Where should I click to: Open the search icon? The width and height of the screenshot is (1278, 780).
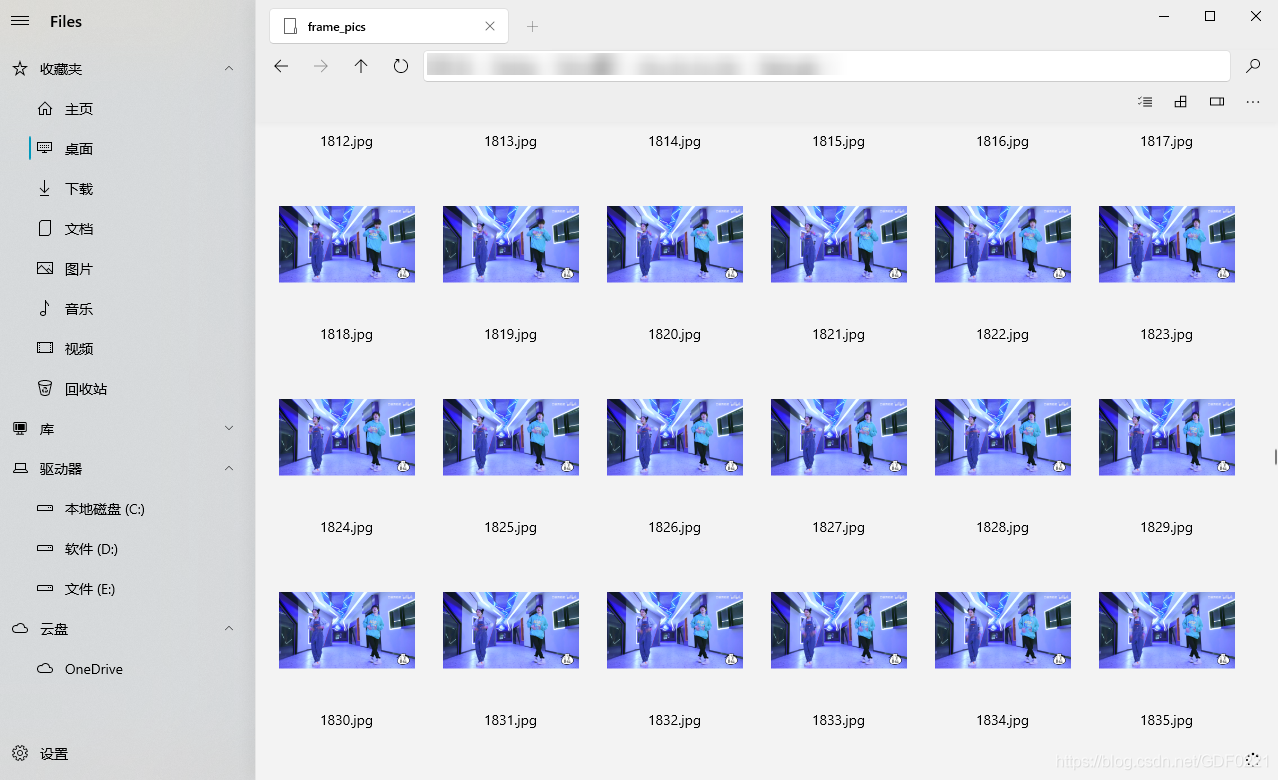(1253, 66)
